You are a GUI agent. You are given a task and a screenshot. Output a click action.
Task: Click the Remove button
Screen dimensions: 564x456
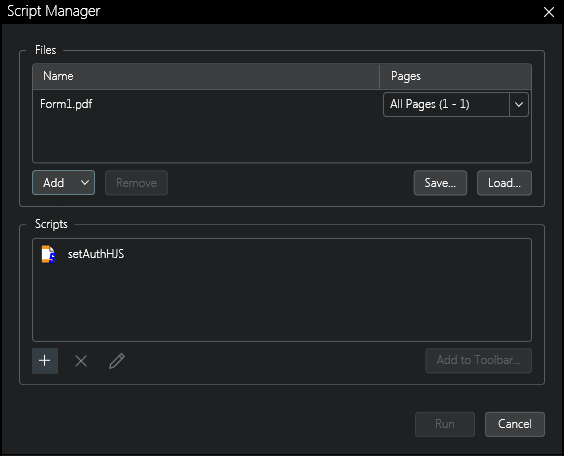tap(136, 183)
